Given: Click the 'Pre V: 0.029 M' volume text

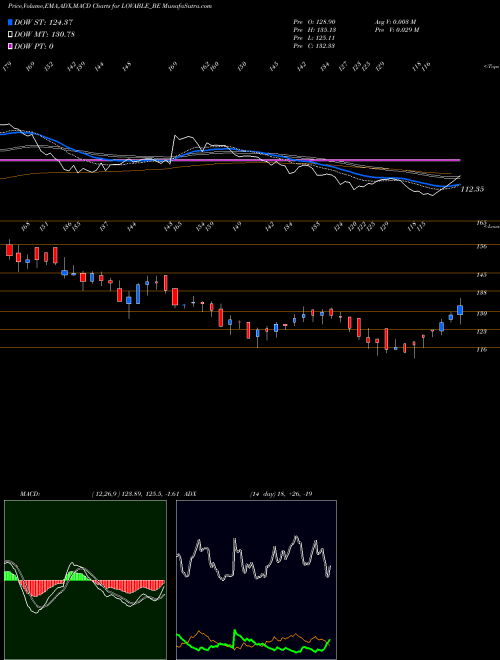Looking at the screenshot, I should (x=396, y=30).
